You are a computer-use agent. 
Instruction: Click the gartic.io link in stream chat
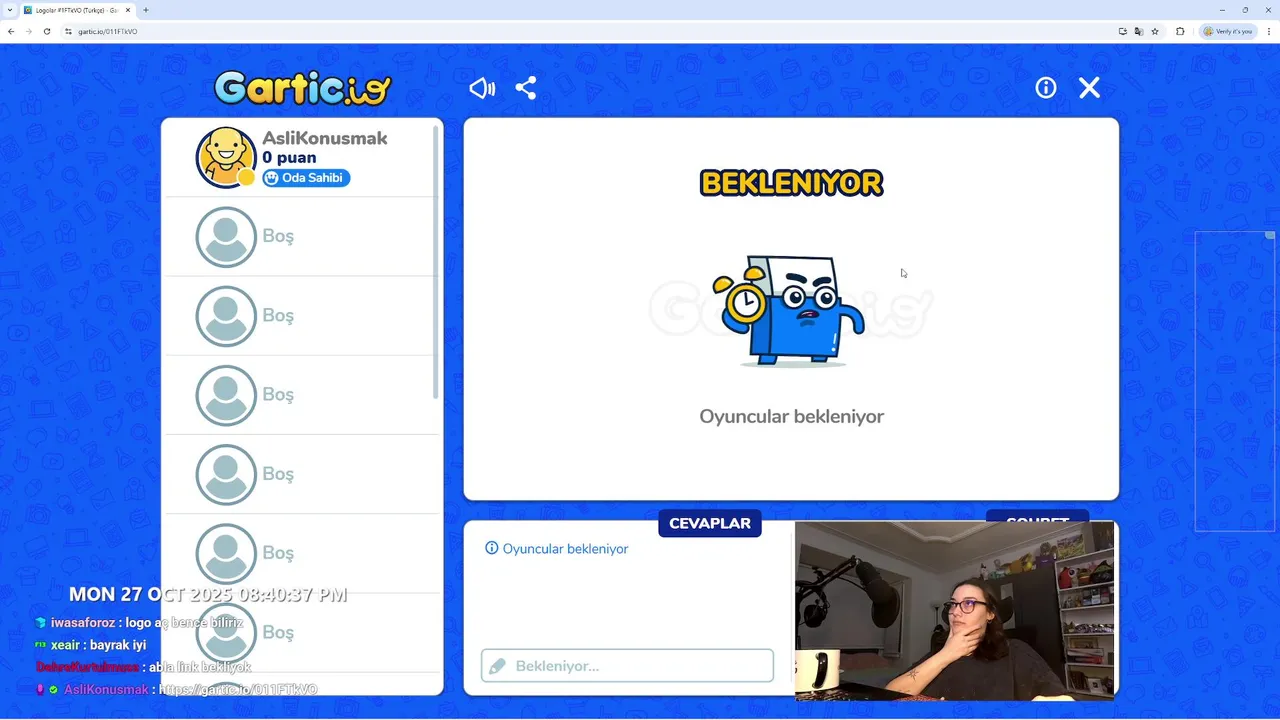[x=238, y=690]
